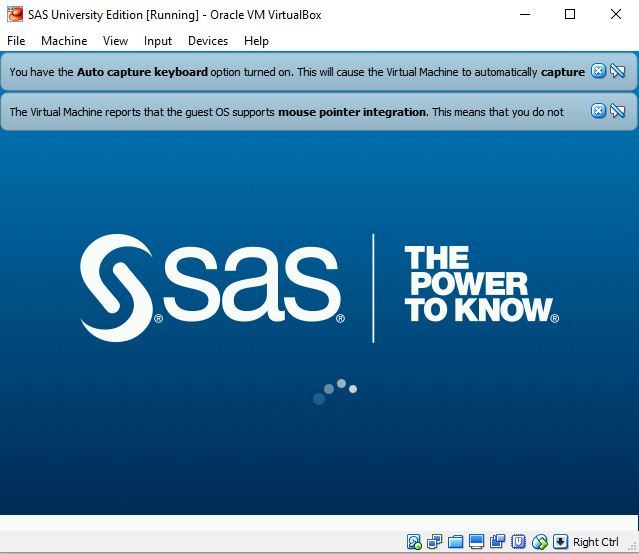Click the display monitor status icon
639x554 pixels.
tap(476, 542)
